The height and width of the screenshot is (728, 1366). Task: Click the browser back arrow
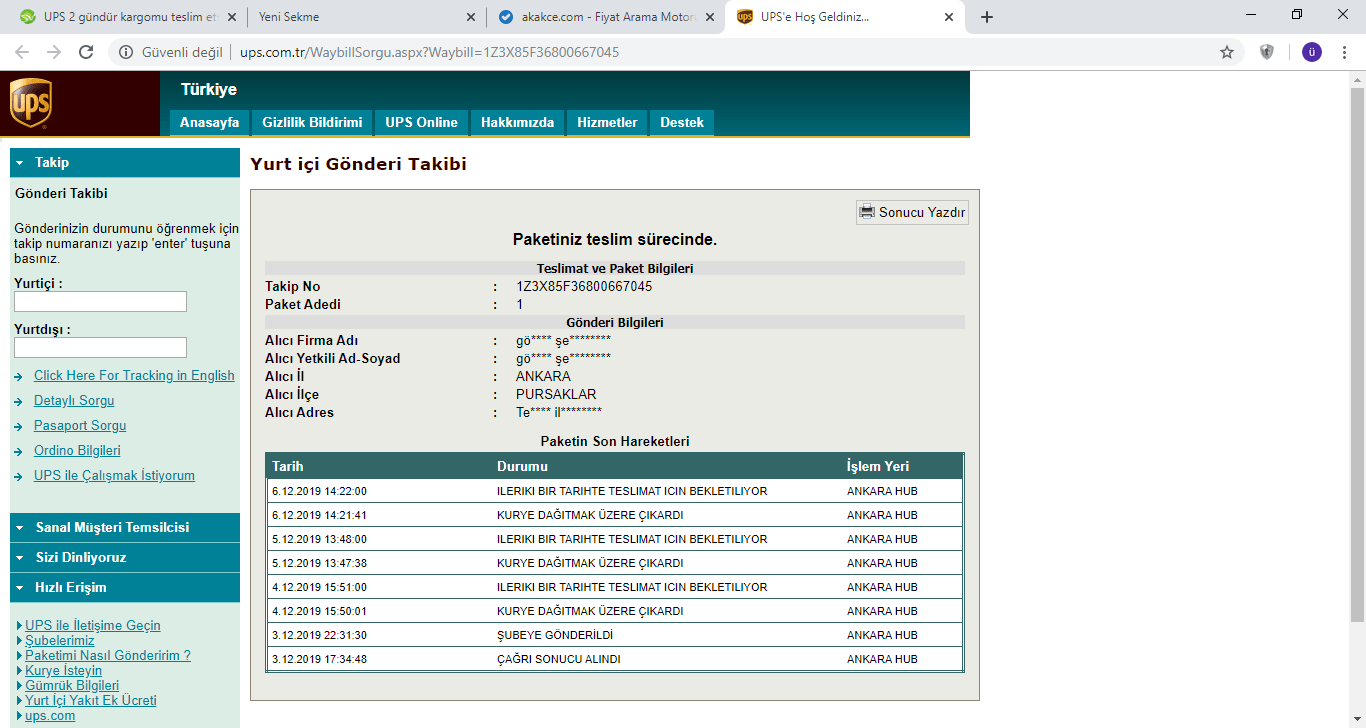22,52
